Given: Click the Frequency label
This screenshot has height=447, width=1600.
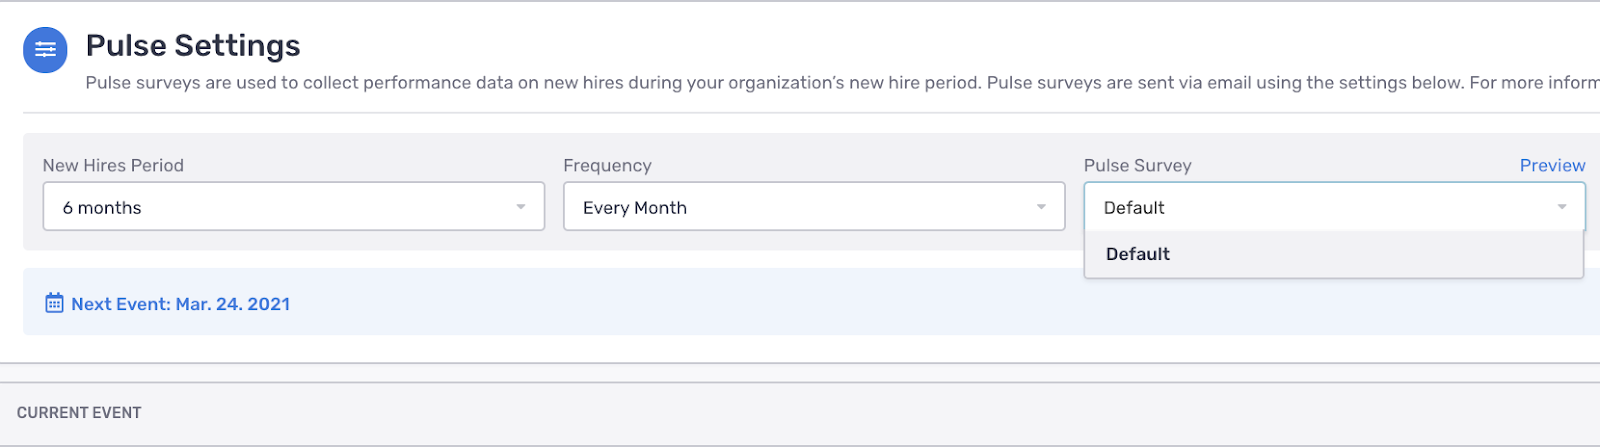Looking at the screenshot, I should 607,165.
